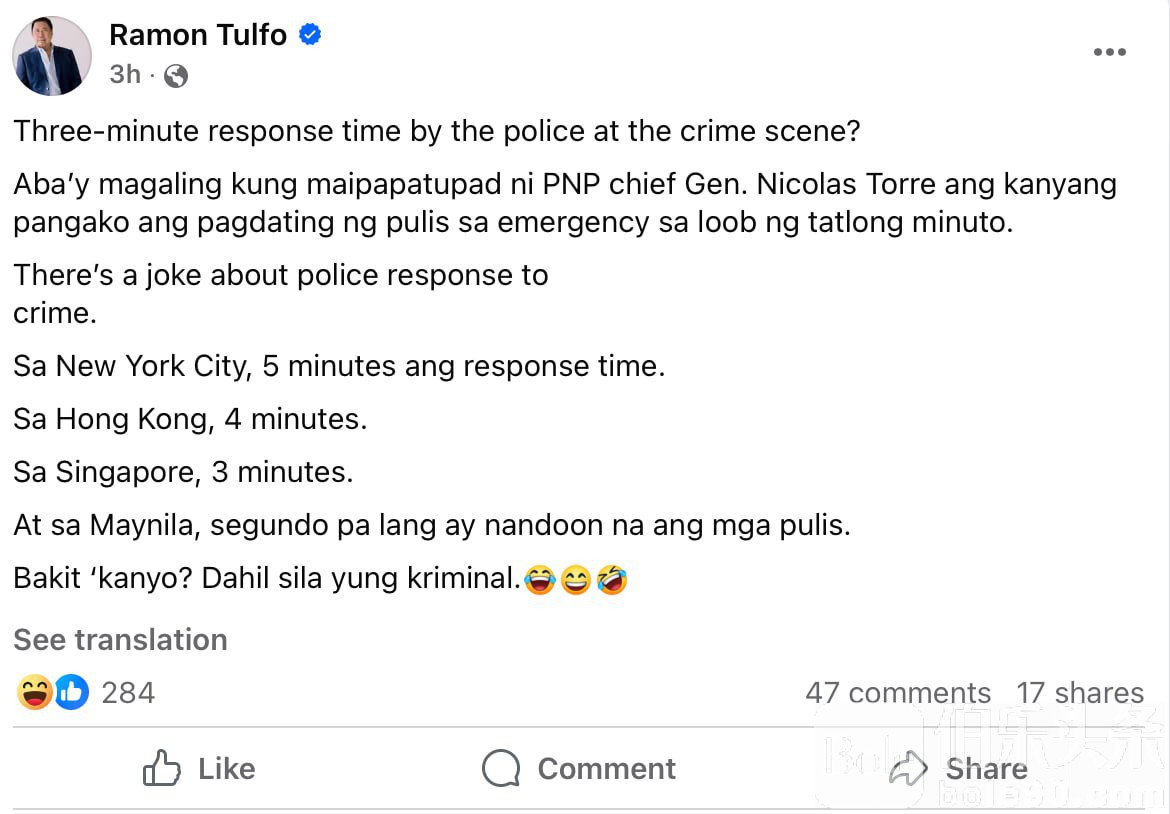Click the Share arrow icon

[x=908, y=769]
